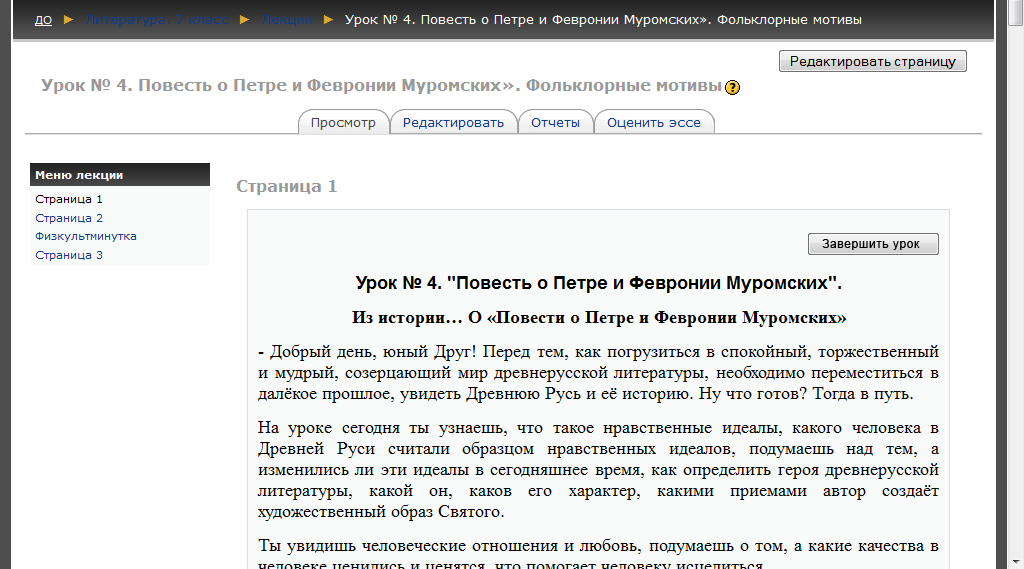Screen dimensions: 1024x569
Task: Open Физкультминутка in the lecture menu
Action: pyautogui.click(x=86, y=236)
